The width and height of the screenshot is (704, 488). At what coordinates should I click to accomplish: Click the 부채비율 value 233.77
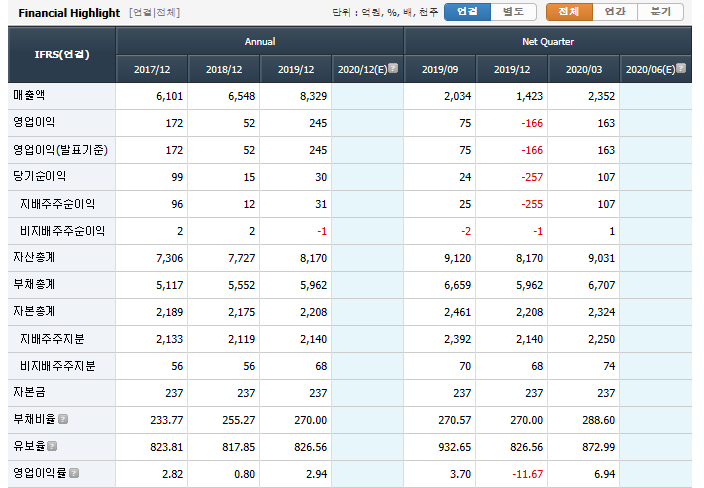point(167,420)
